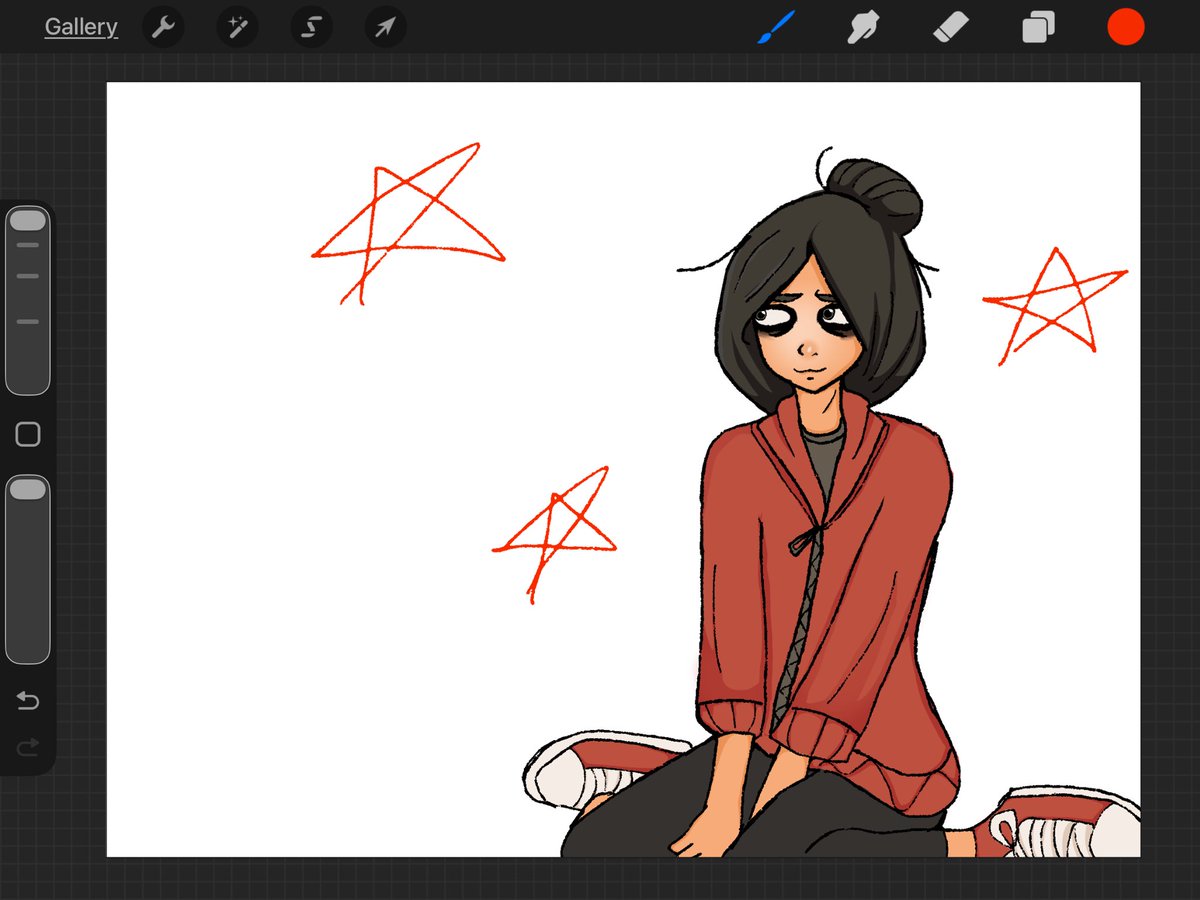Select the Brush tool
Image resolution: width=1200 pixels, height=900 pixels.
[x=776, y=27]
